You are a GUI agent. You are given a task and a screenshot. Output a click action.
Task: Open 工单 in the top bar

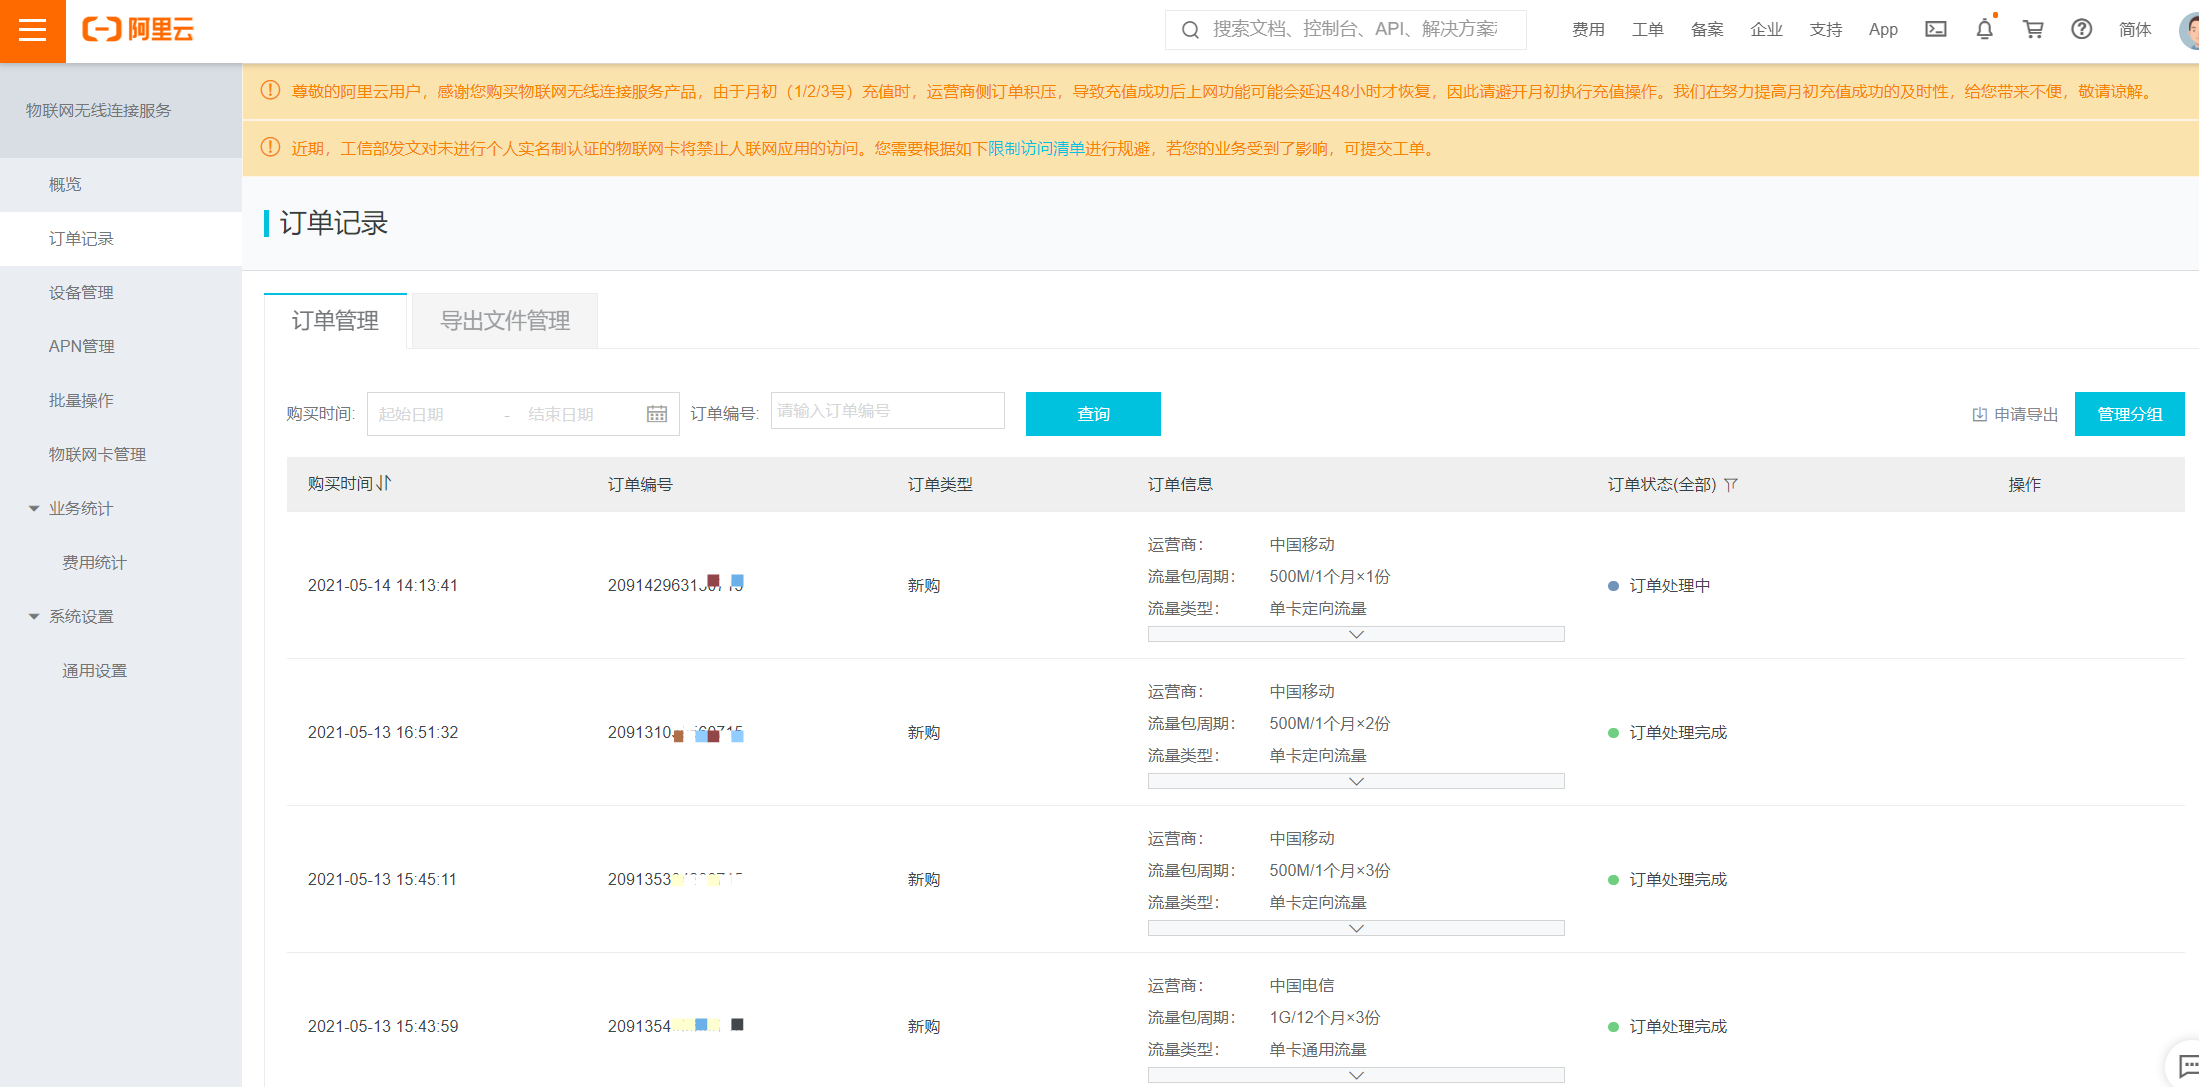(x=1648, y=30)
